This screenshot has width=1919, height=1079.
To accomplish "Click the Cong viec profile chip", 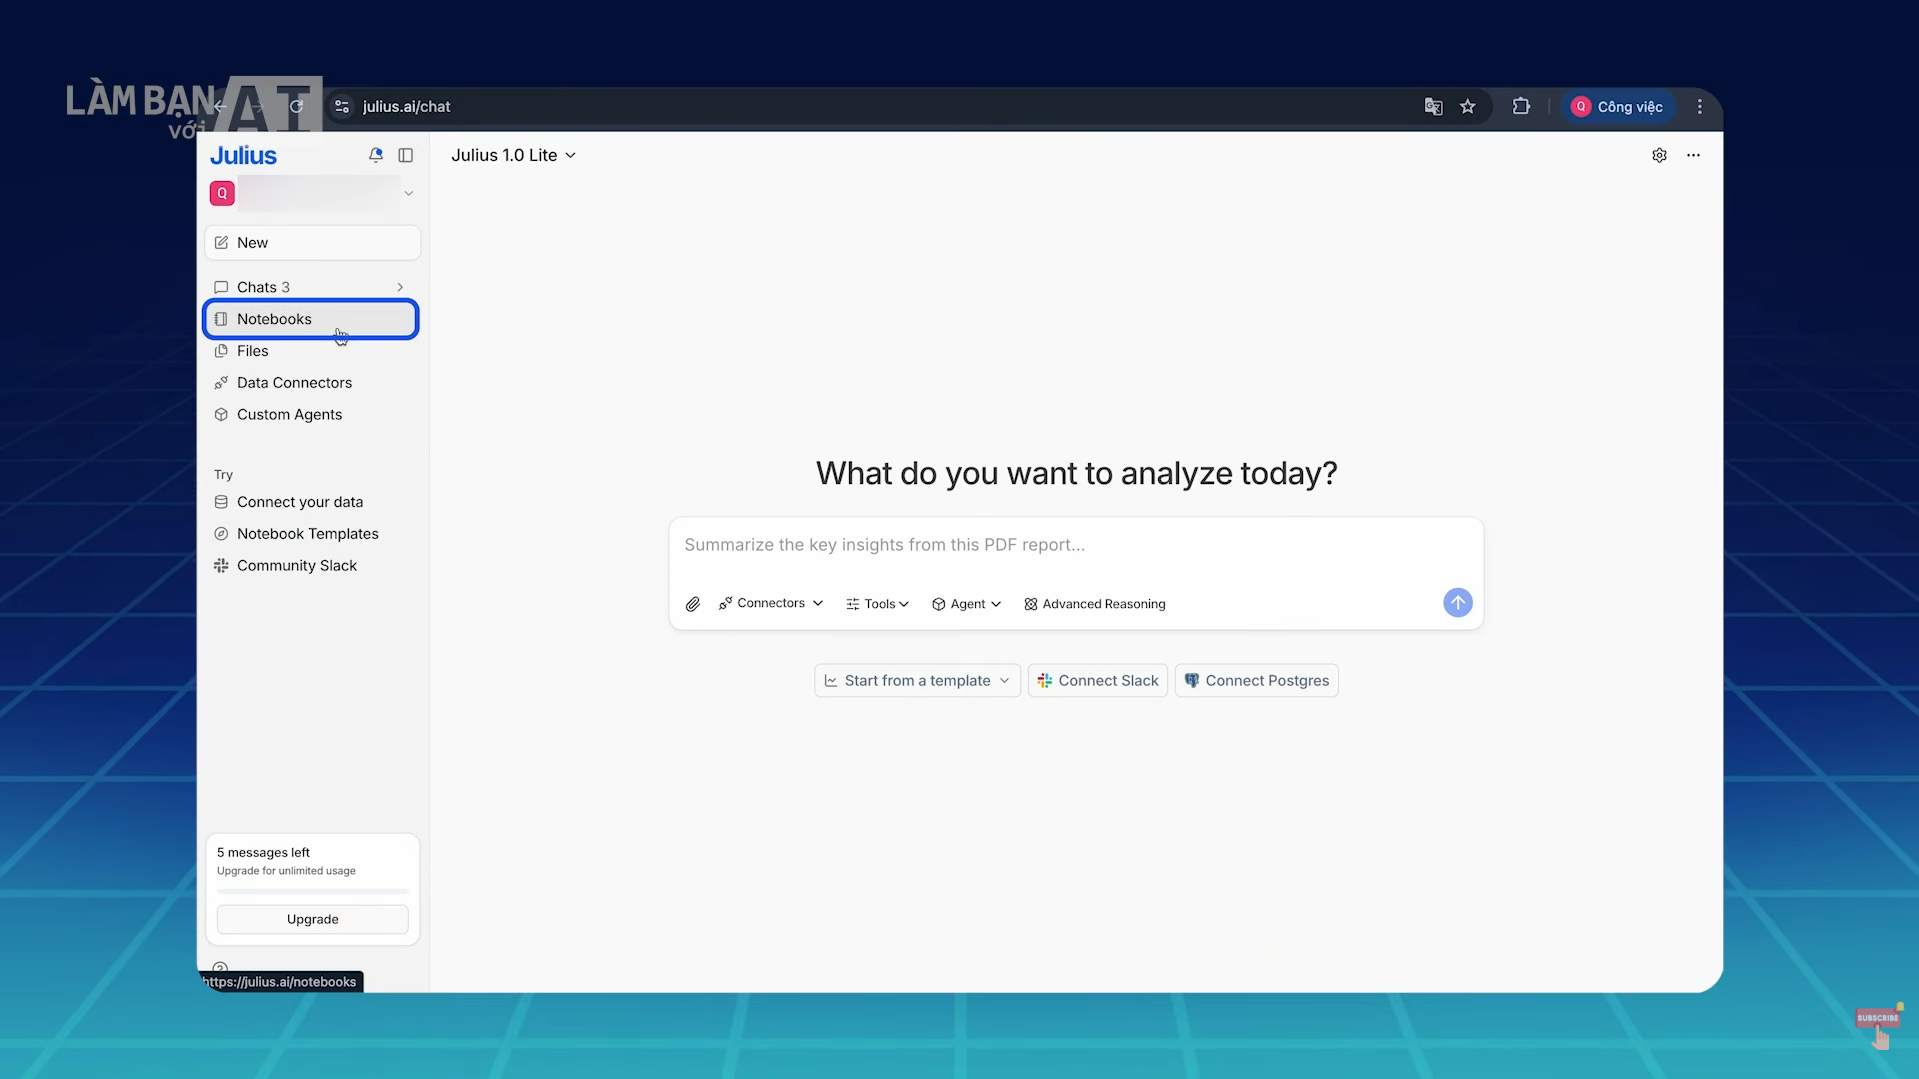I will point(1617,106).
